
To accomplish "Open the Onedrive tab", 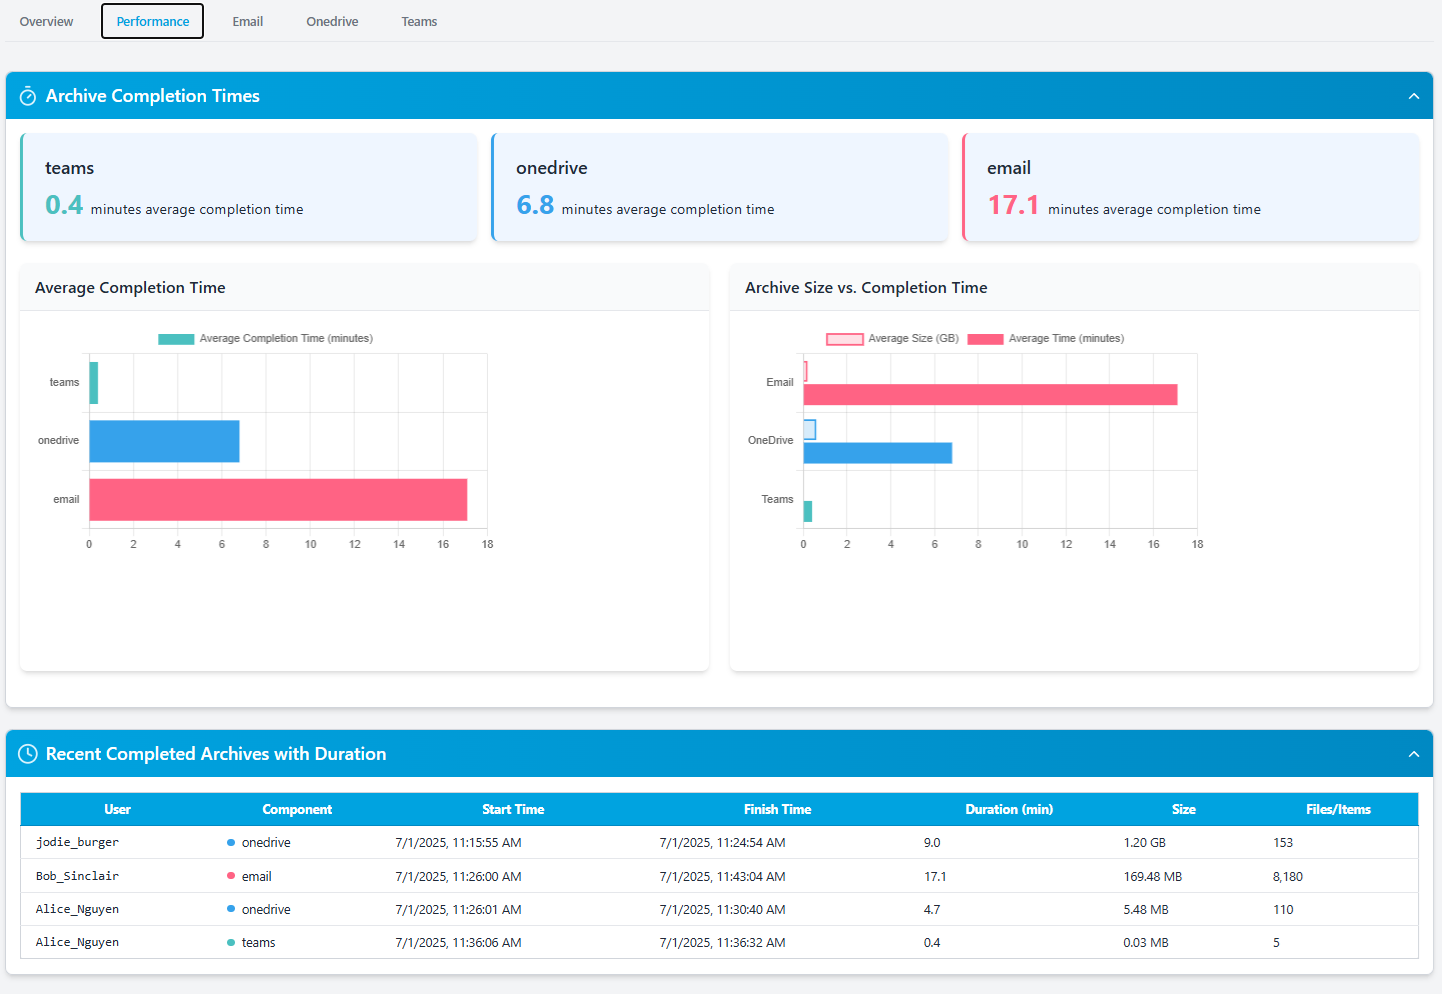I will click(x=332, y=21).
